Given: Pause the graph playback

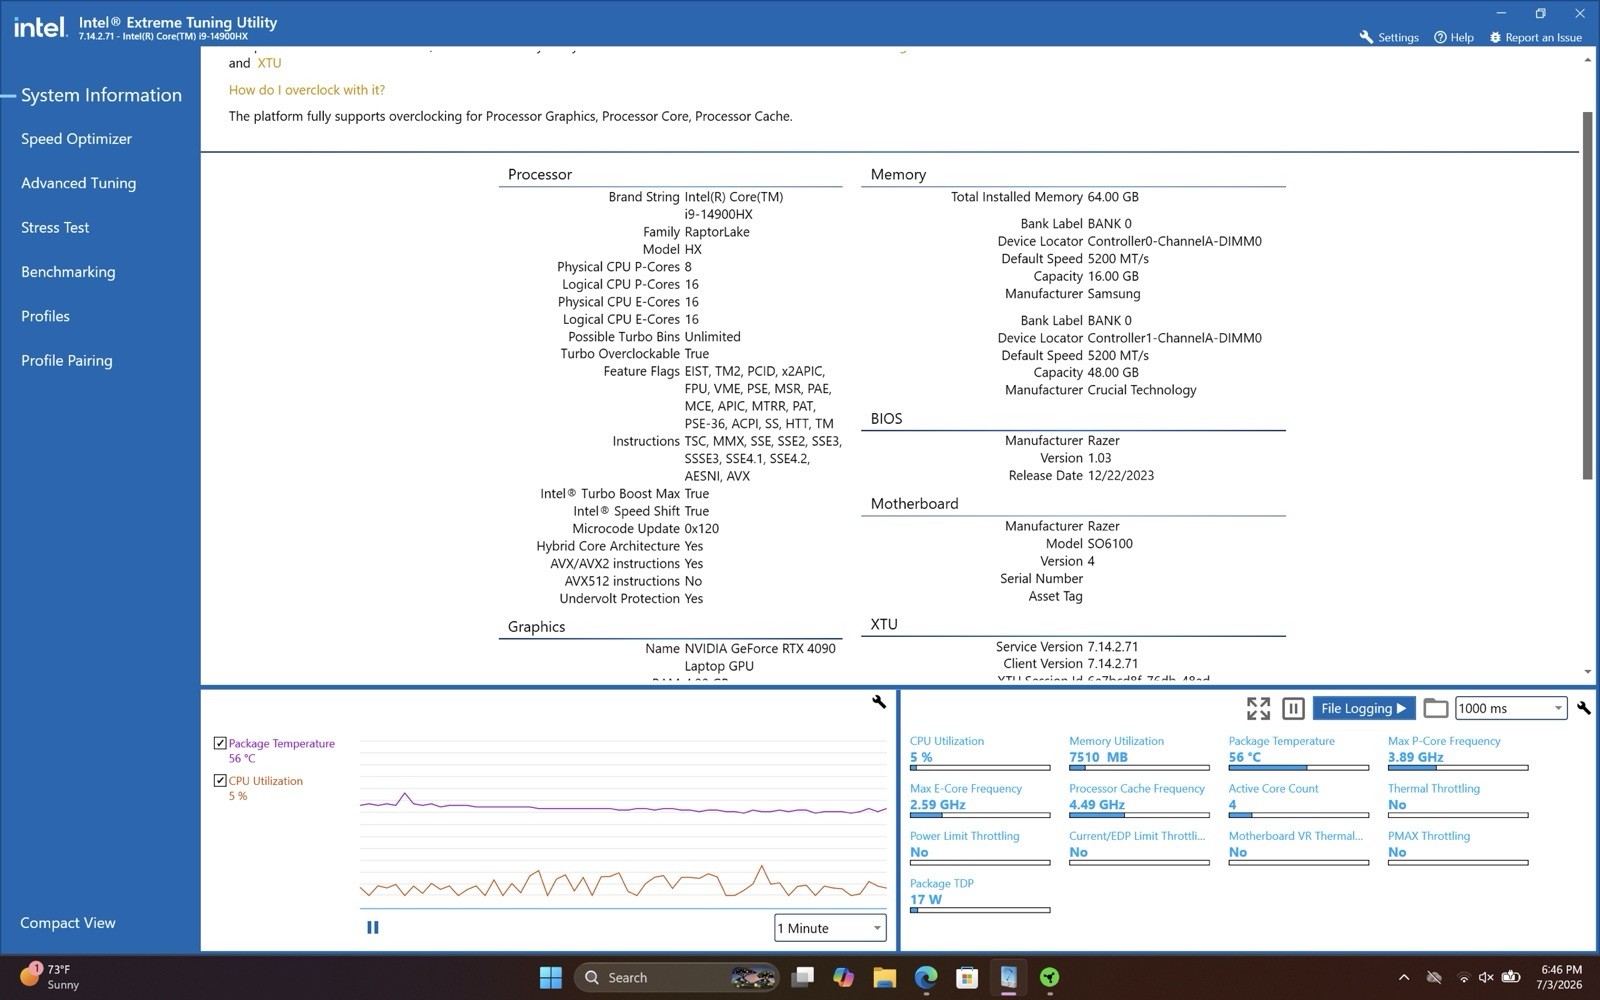Looking at the screenshot, I should pos(373,928).
